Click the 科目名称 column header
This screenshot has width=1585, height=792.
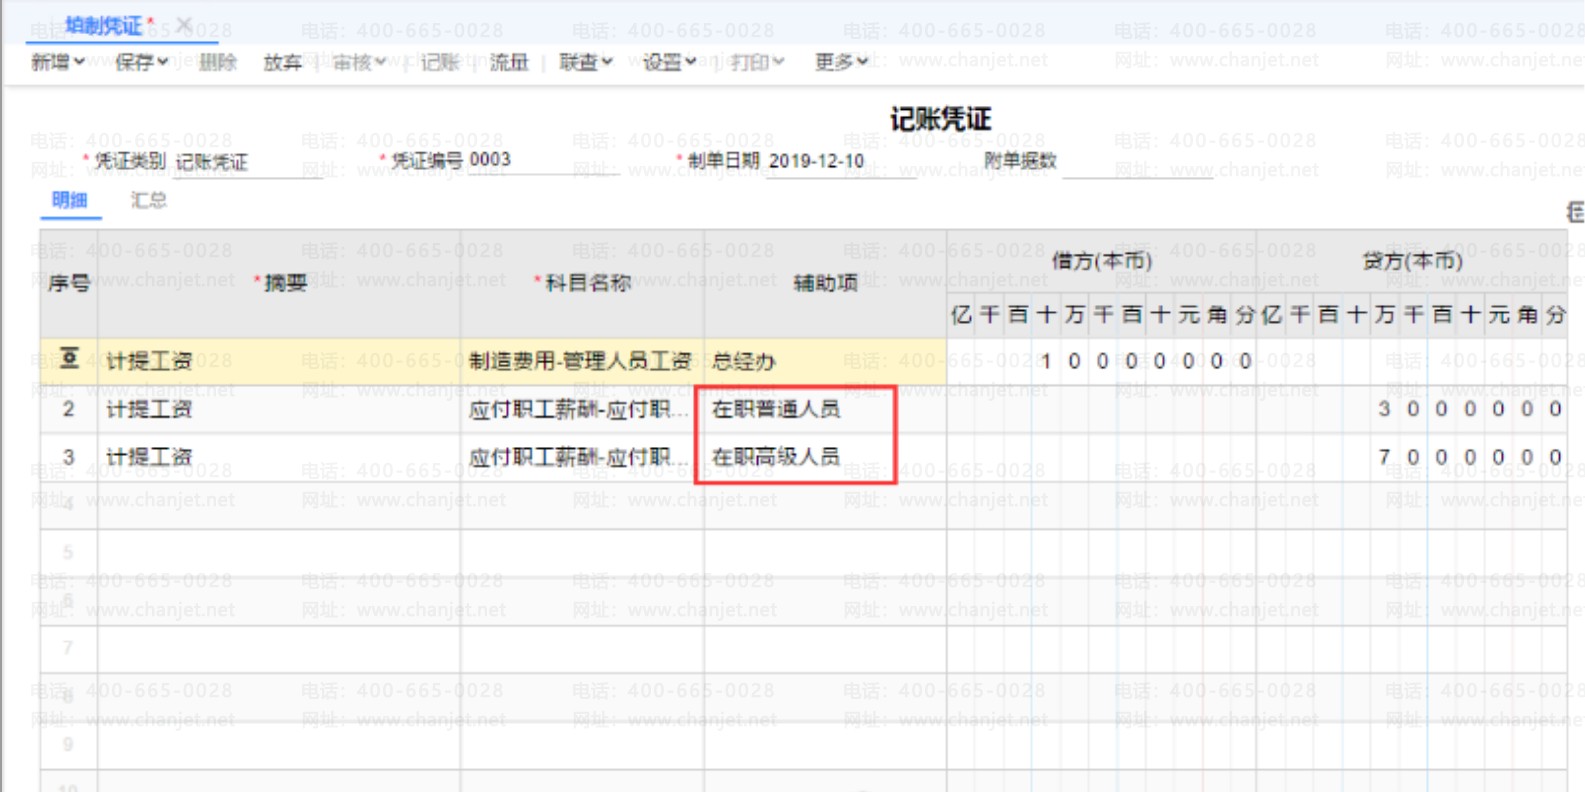click(582, 284)
